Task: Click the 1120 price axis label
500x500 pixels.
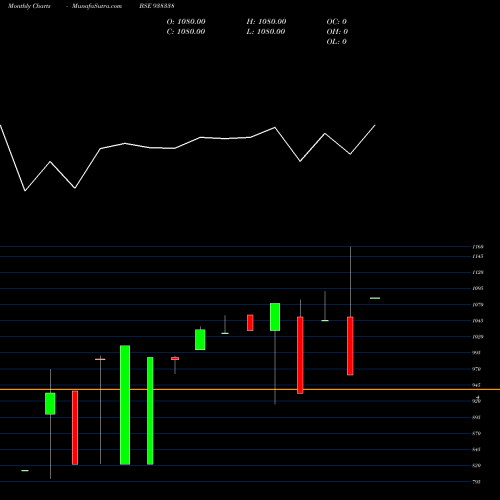Action: 478,272
